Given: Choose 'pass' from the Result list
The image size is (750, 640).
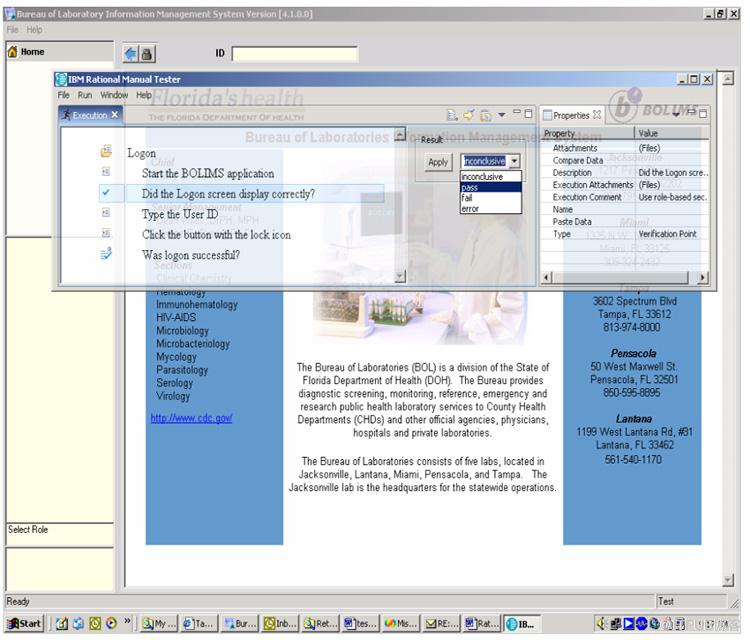Looking at the screenshot, I should pyautogui.click(x=491, y=188).
